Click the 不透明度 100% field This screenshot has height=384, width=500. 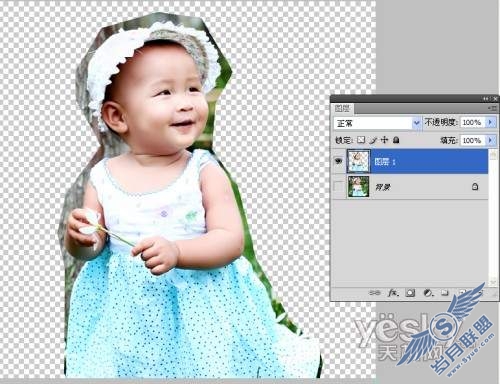(473, 122)
